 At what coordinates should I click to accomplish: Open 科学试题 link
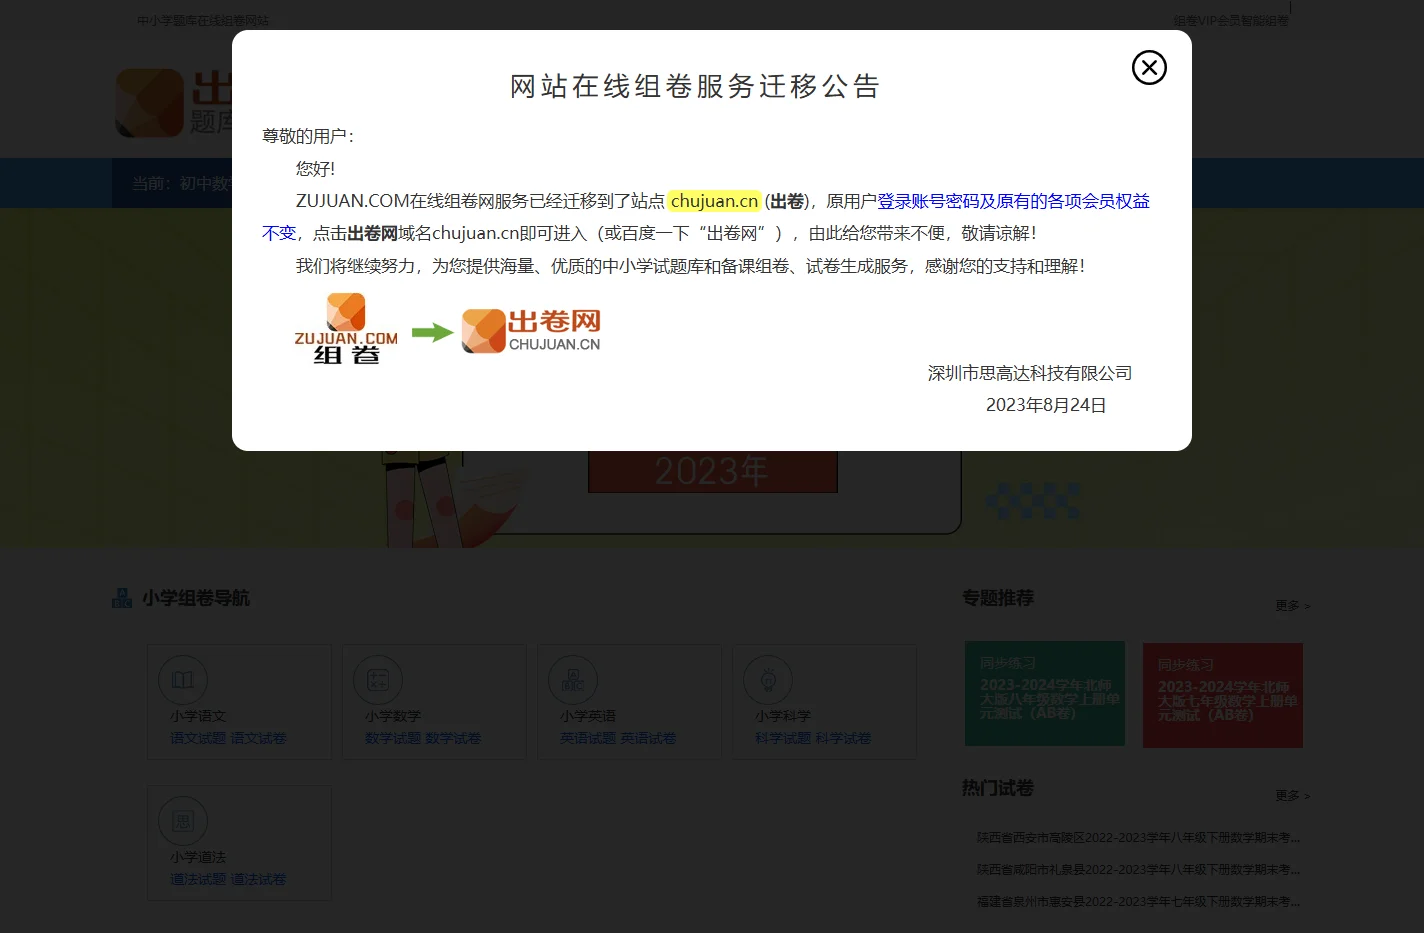pos(783,738)
